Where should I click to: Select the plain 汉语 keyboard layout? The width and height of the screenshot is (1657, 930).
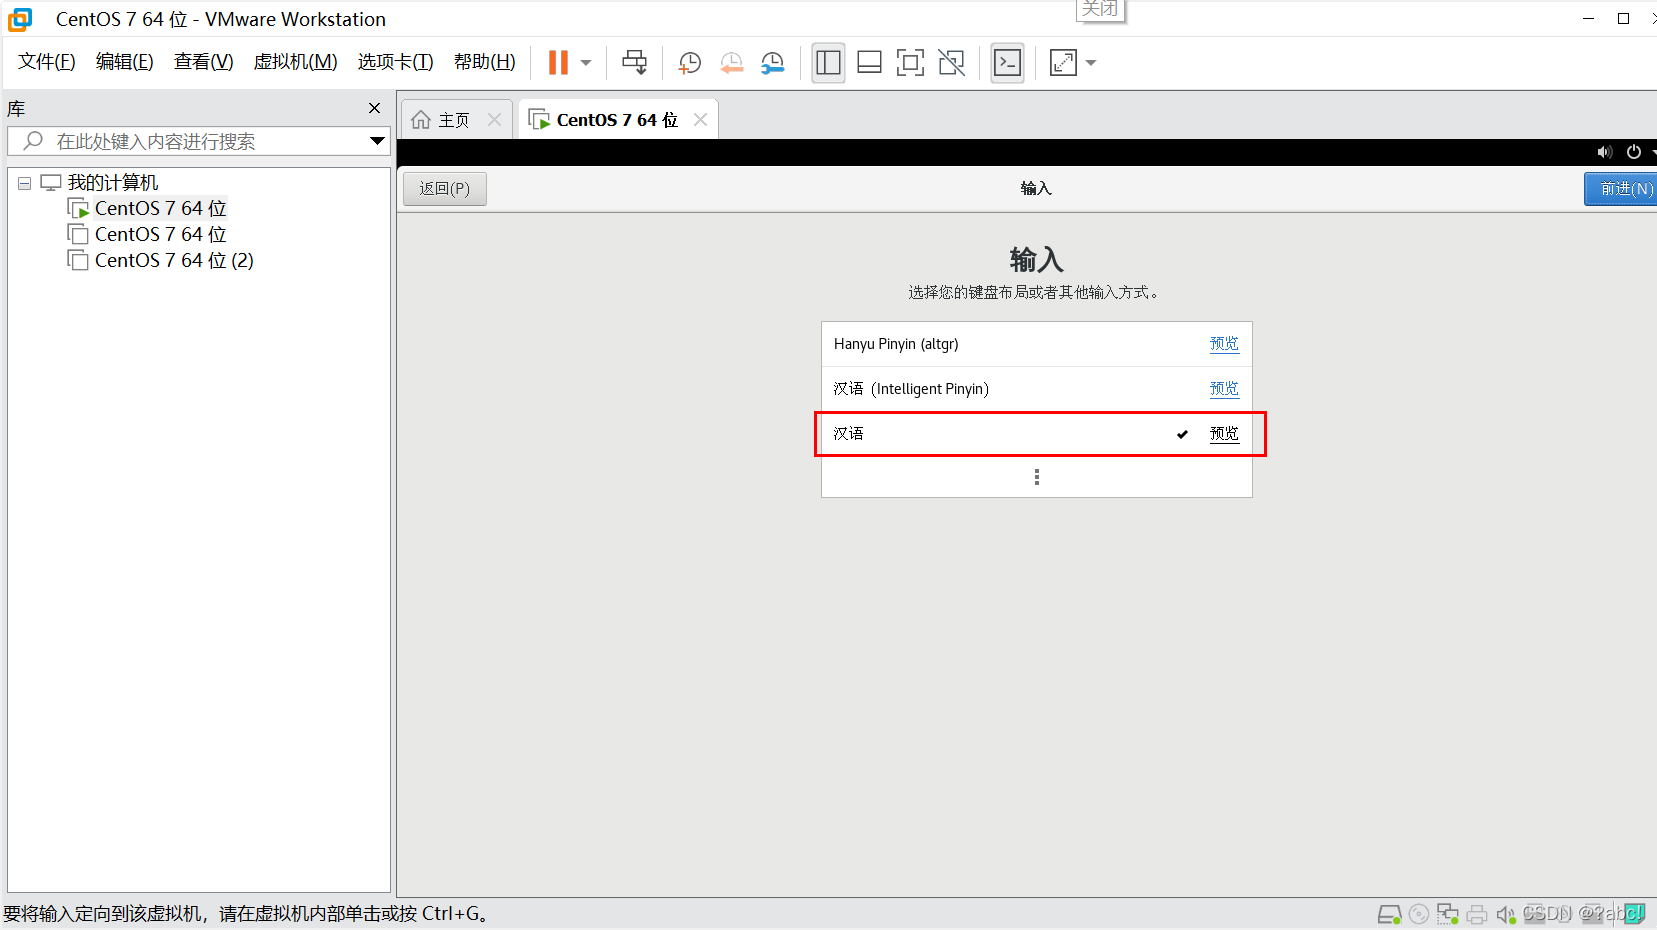pos(1037,434)
